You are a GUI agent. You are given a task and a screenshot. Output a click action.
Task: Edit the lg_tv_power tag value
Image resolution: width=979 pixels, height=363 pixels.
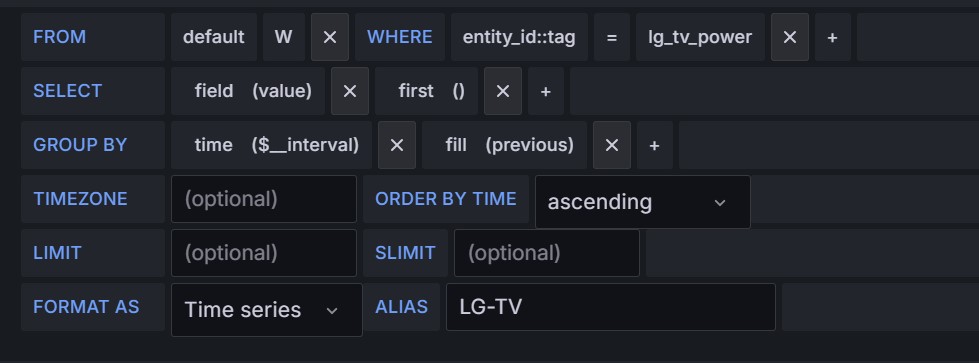click(x=700, y=37)
